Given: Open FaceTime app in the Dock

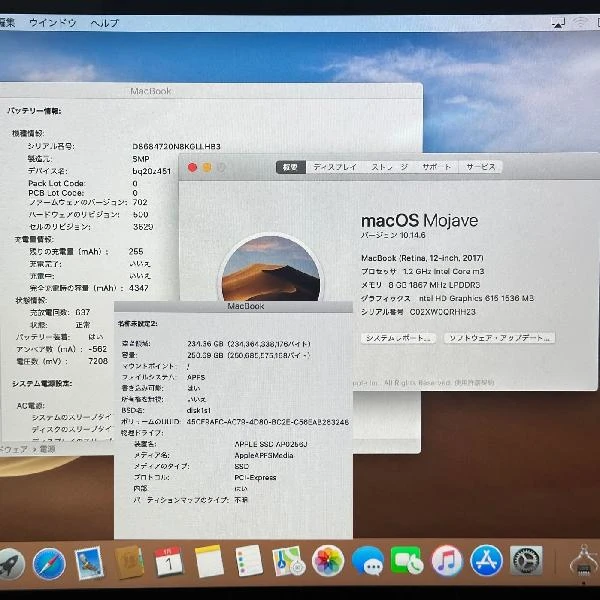Looking at the screenshot, I should pyautogui.click(x=407, y=561).
